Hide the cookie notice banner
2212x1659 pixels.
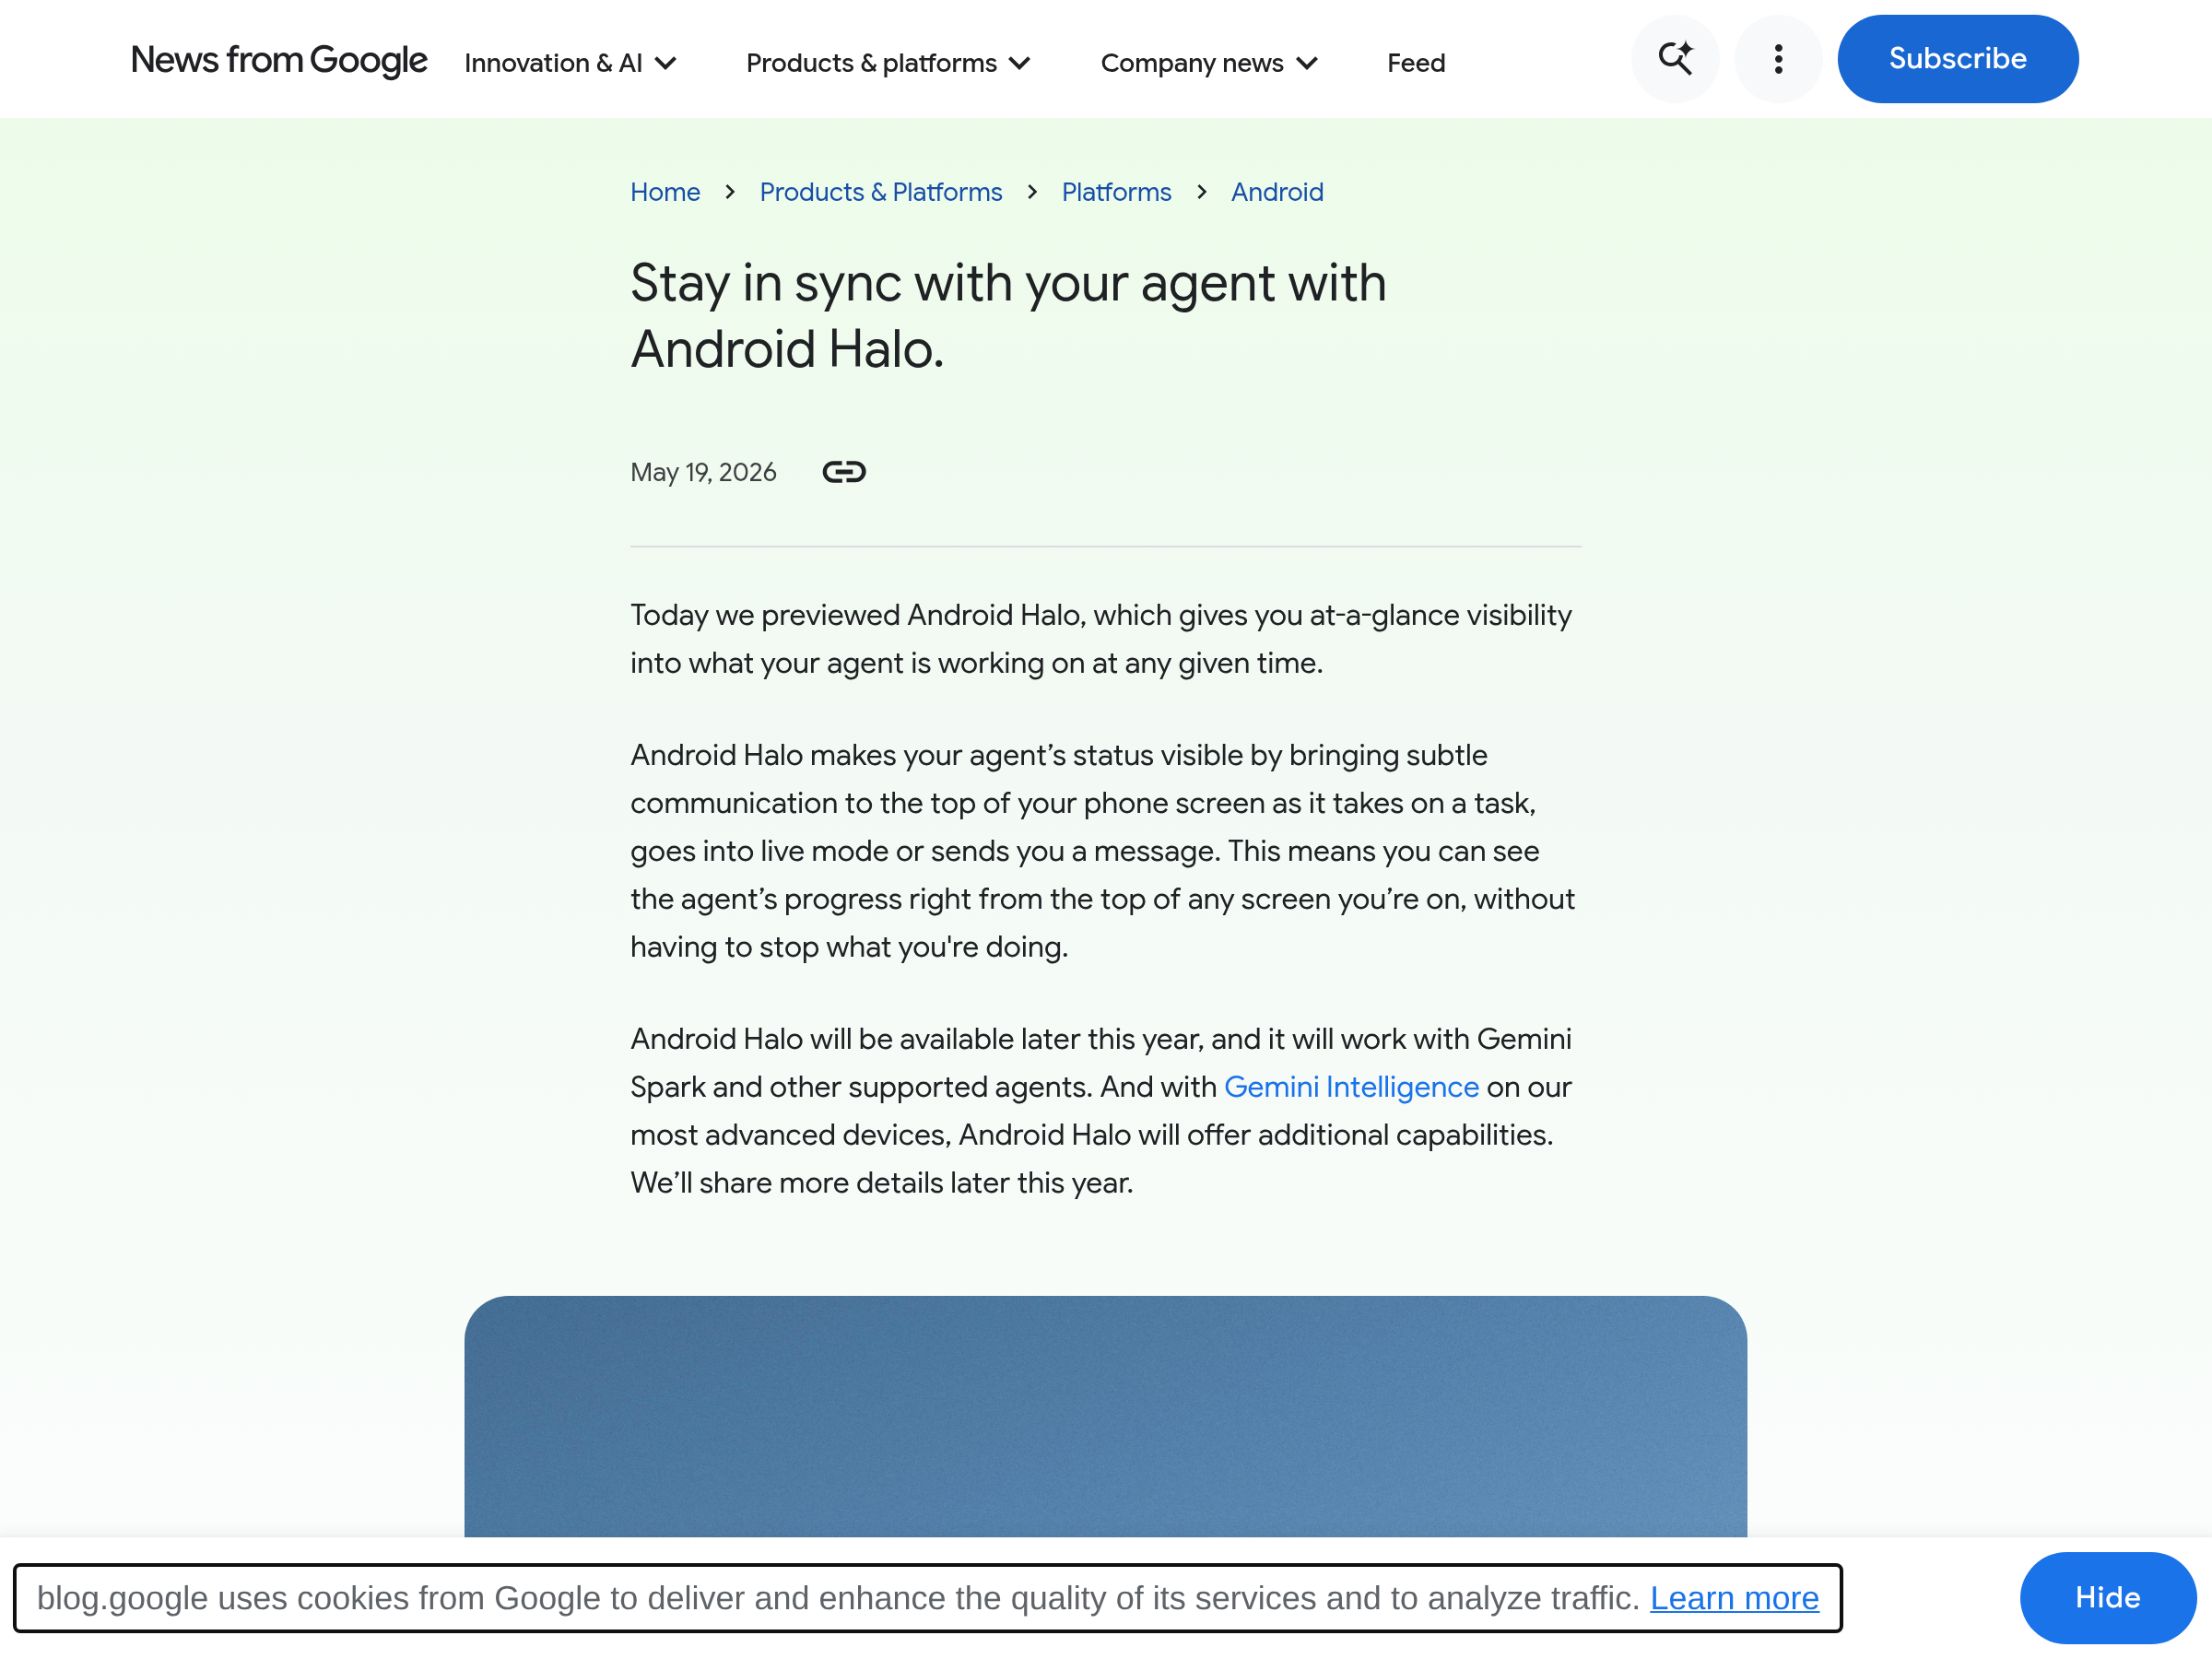click(x=2108, y=1598)
